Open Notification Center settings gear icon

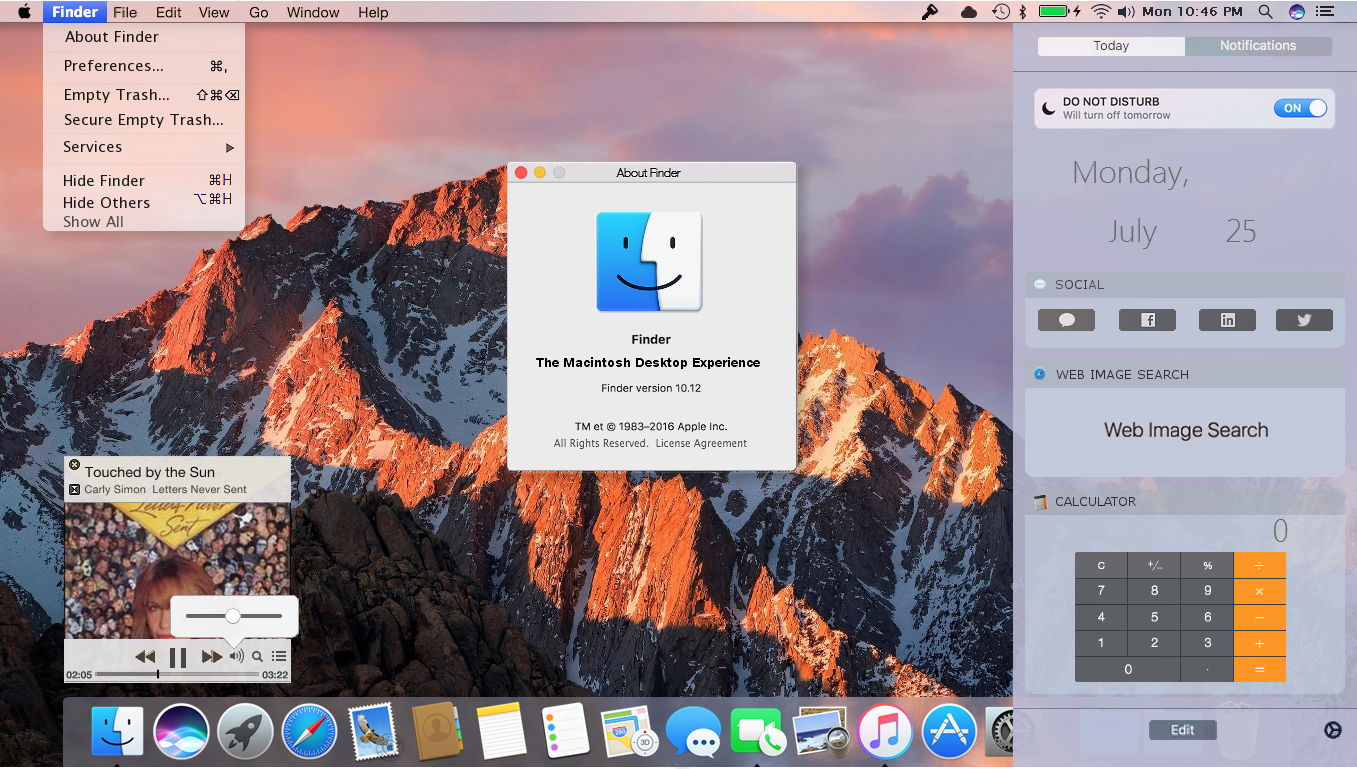click(1332, 730)
